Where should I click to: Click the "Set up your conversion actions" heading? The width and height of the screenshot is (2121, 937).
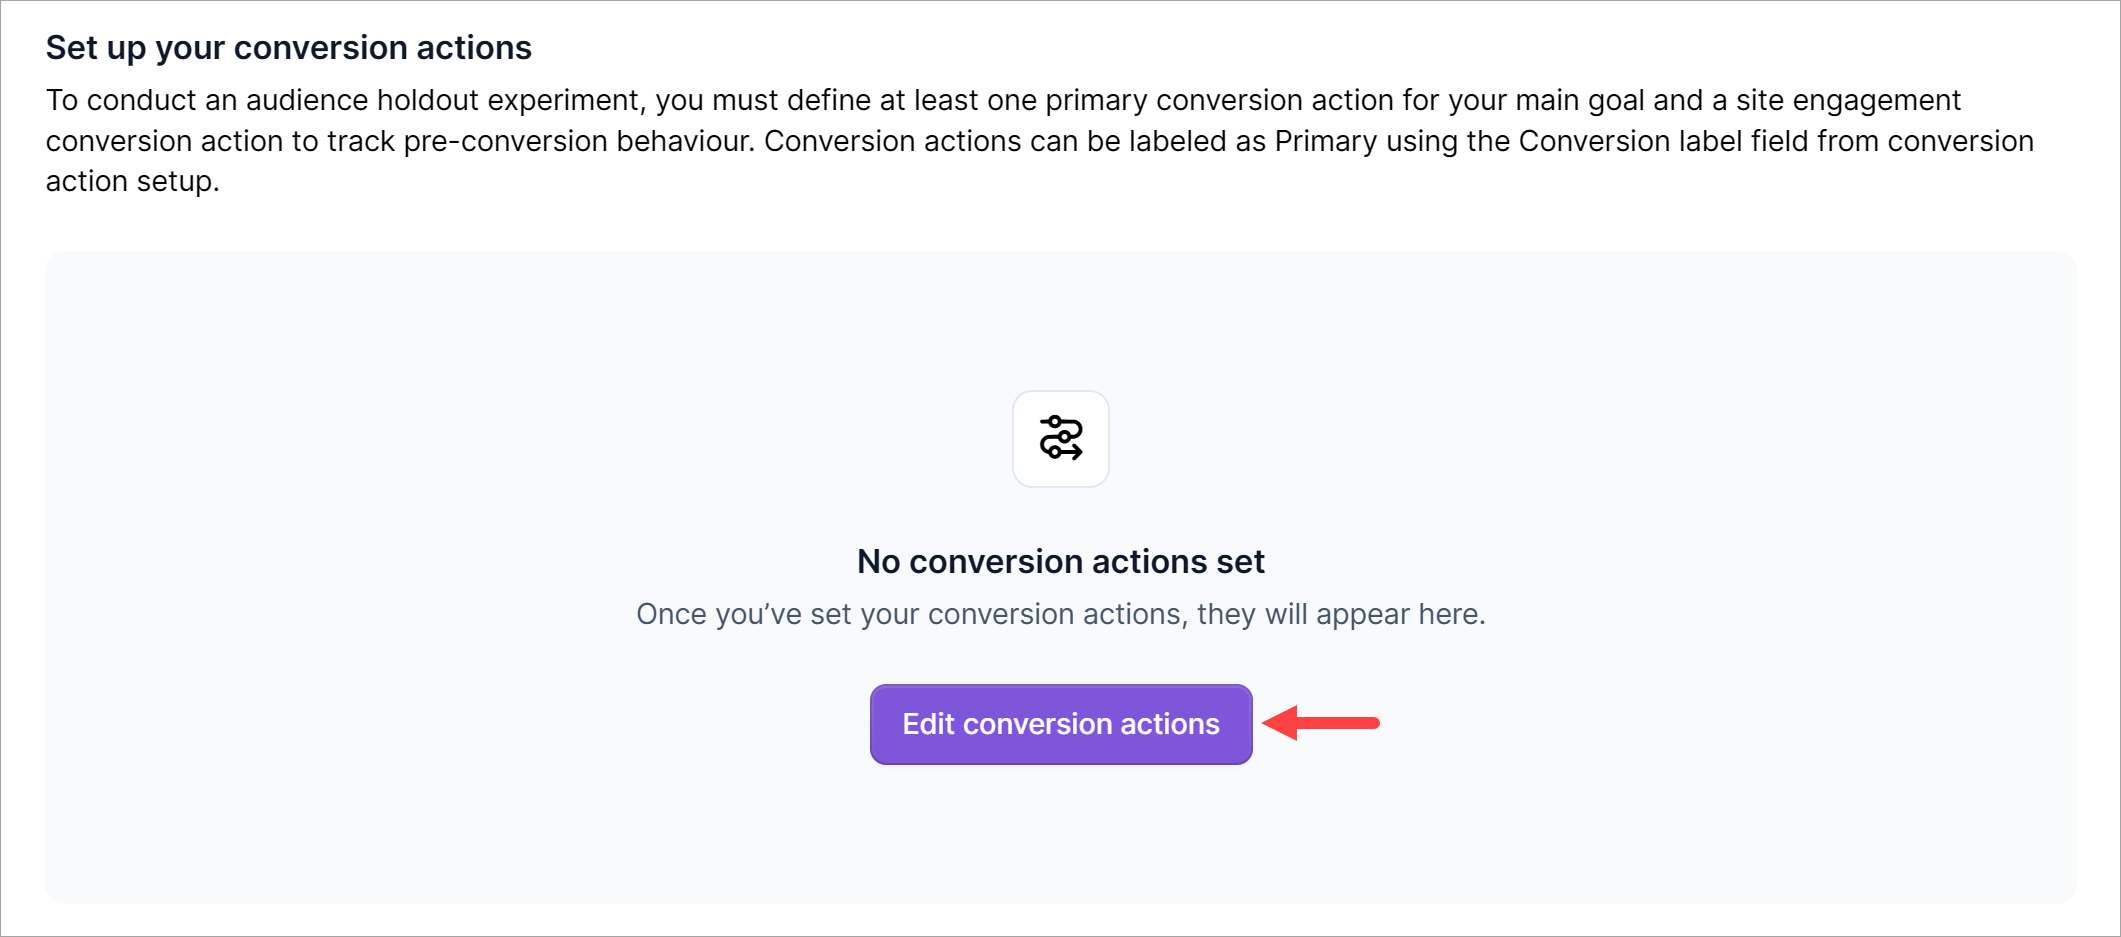(288, 48)
